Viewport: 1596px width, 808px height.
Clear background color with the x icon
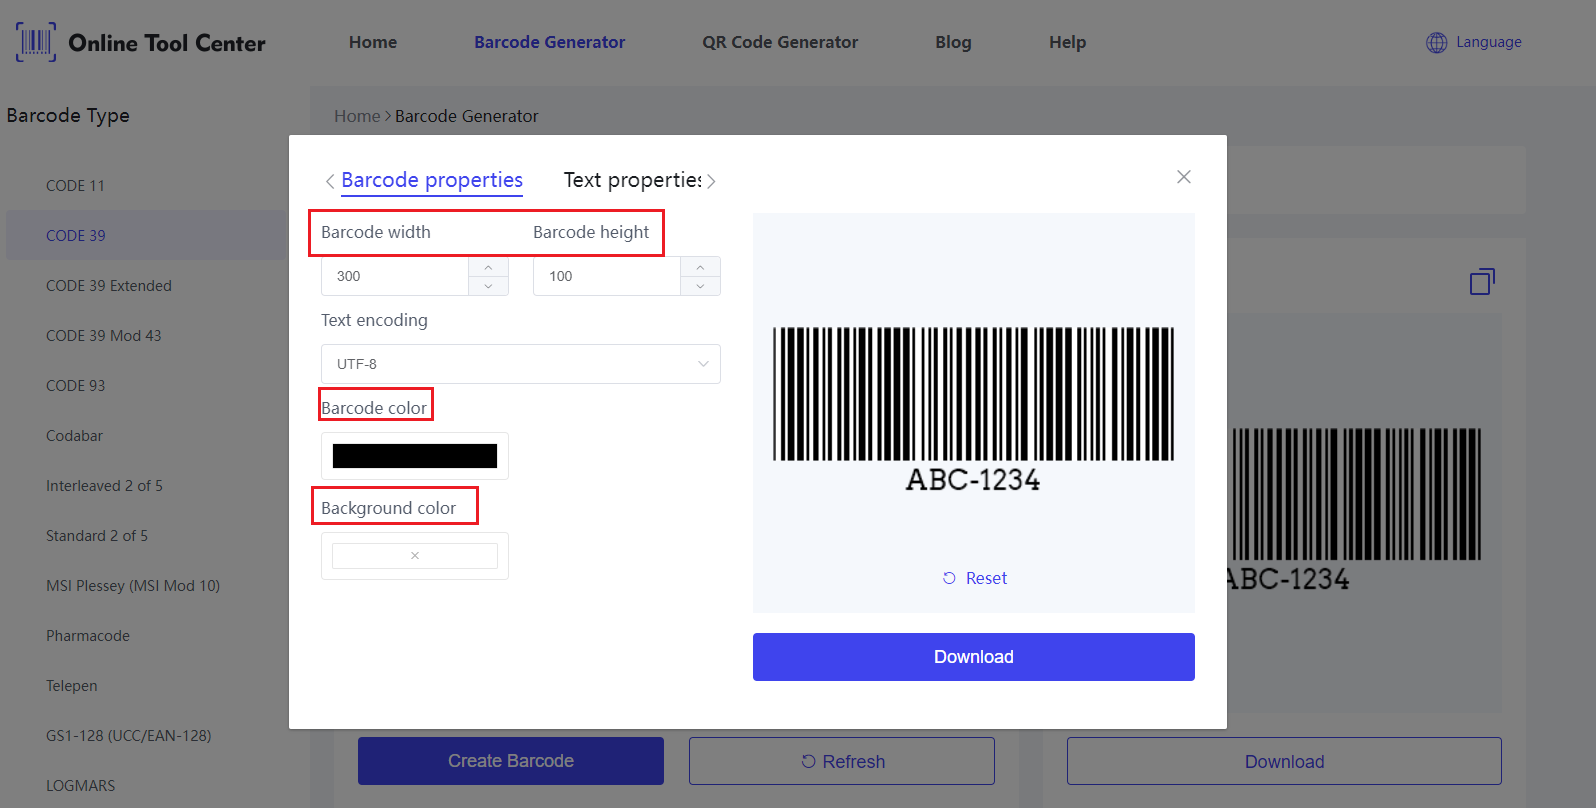(x=415, y=555)
